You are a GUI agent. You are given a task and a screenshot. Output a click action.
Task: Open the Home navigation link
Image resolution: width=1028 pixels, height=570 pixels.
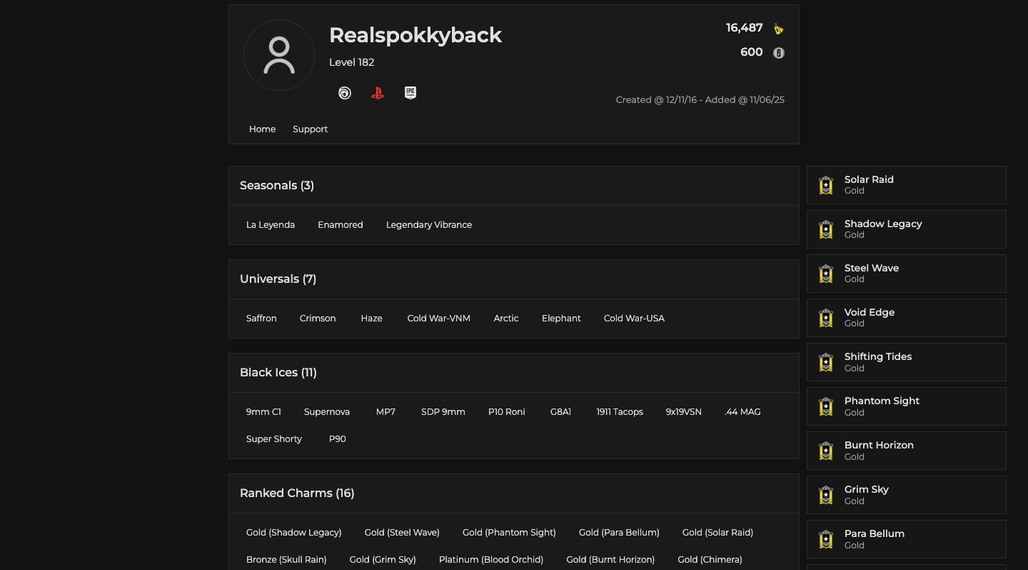coord(262,129)
